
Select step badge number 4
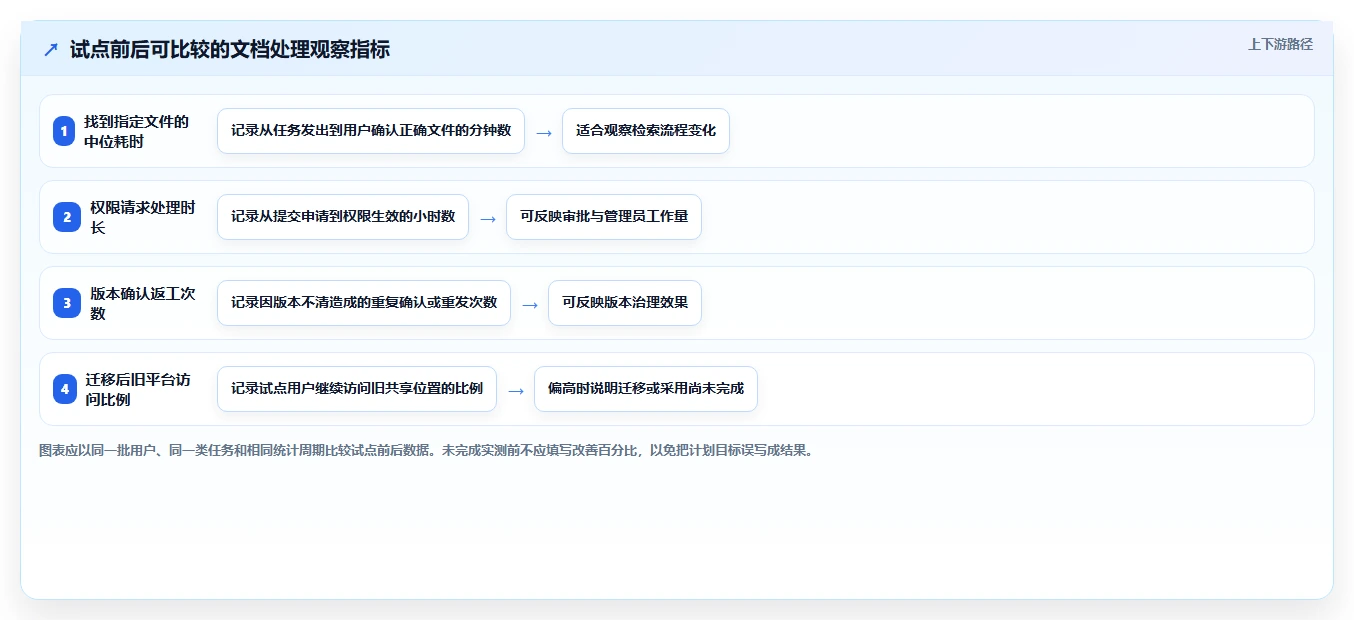tap(65, 389)
